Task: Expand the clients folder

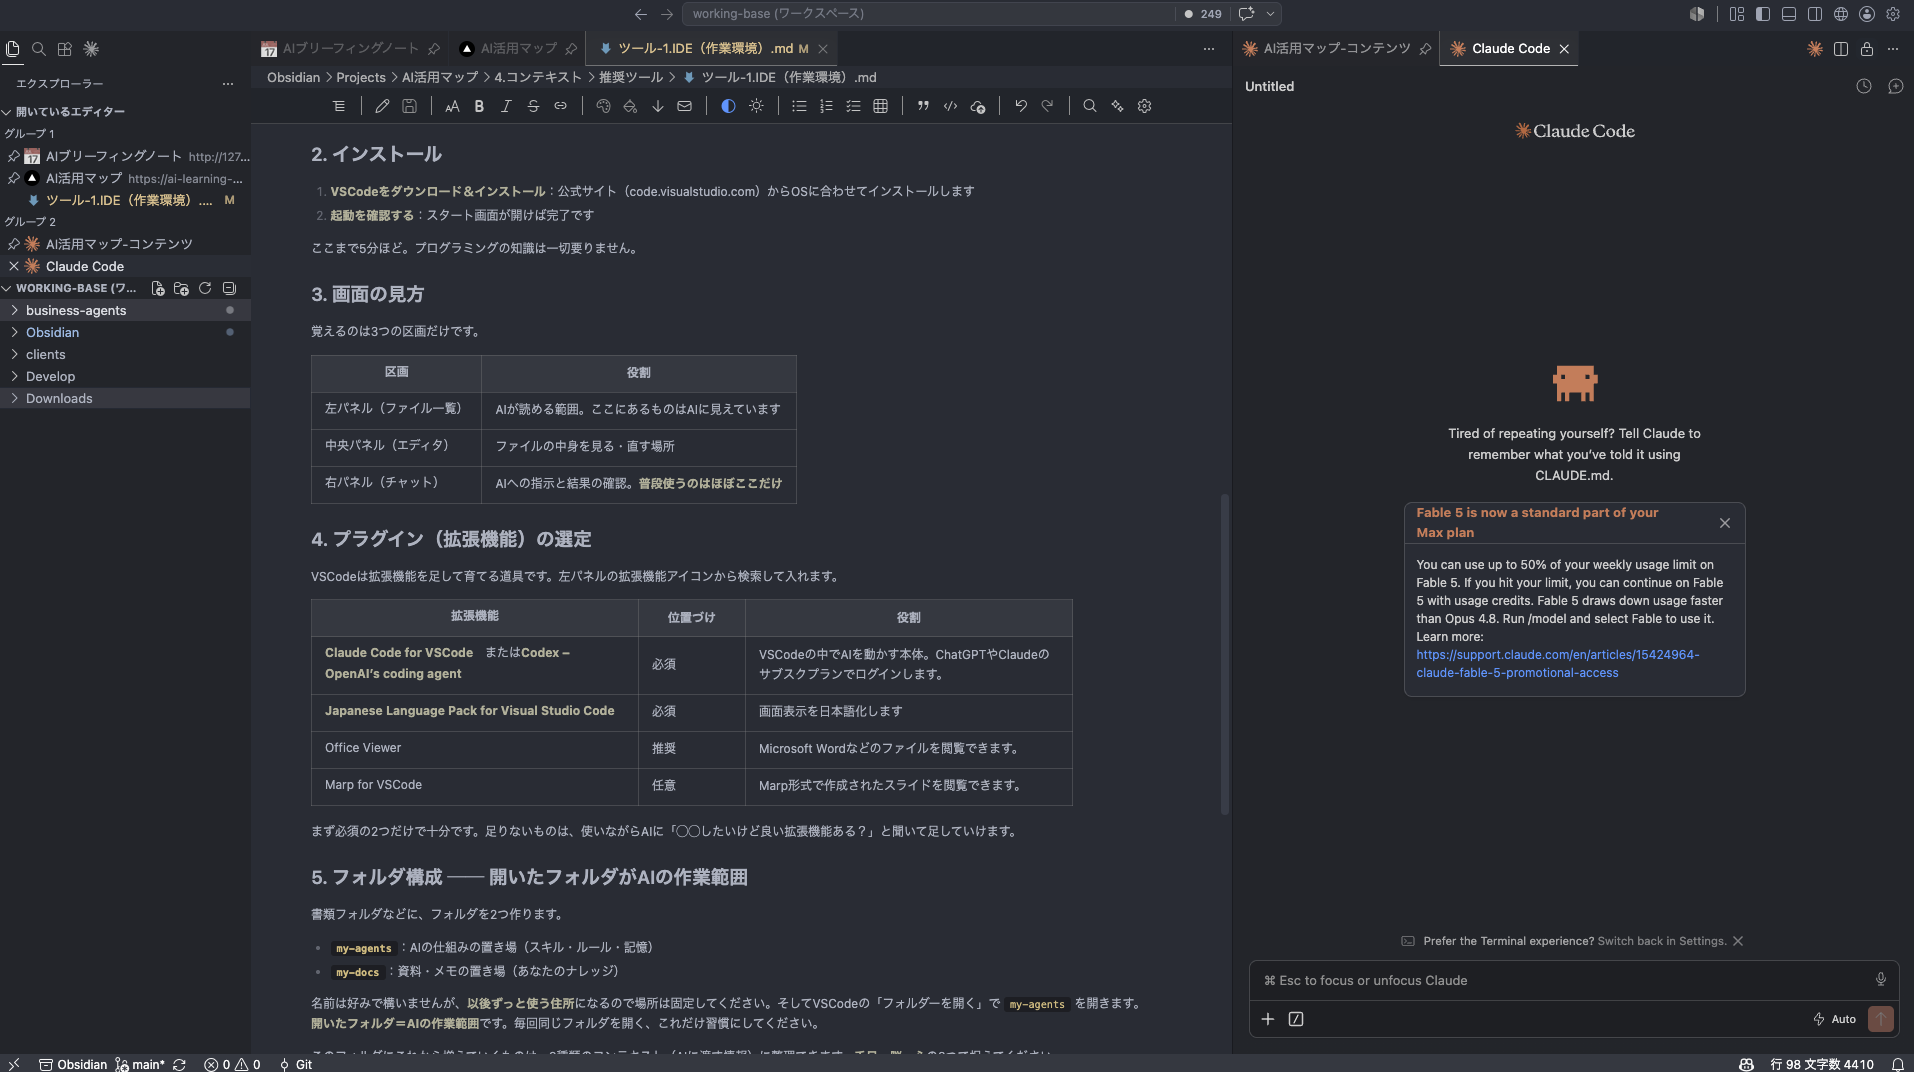Action: click(x=125, y=354)
